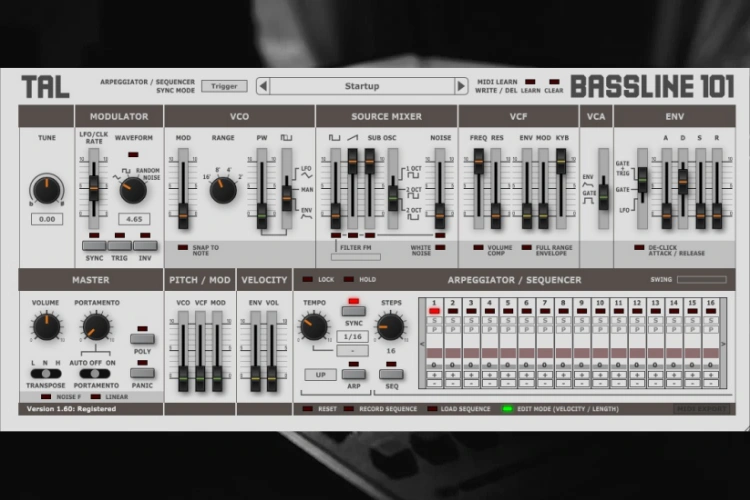Toggle the step 1 LED in the sequencer

click(x=434, y=311)
